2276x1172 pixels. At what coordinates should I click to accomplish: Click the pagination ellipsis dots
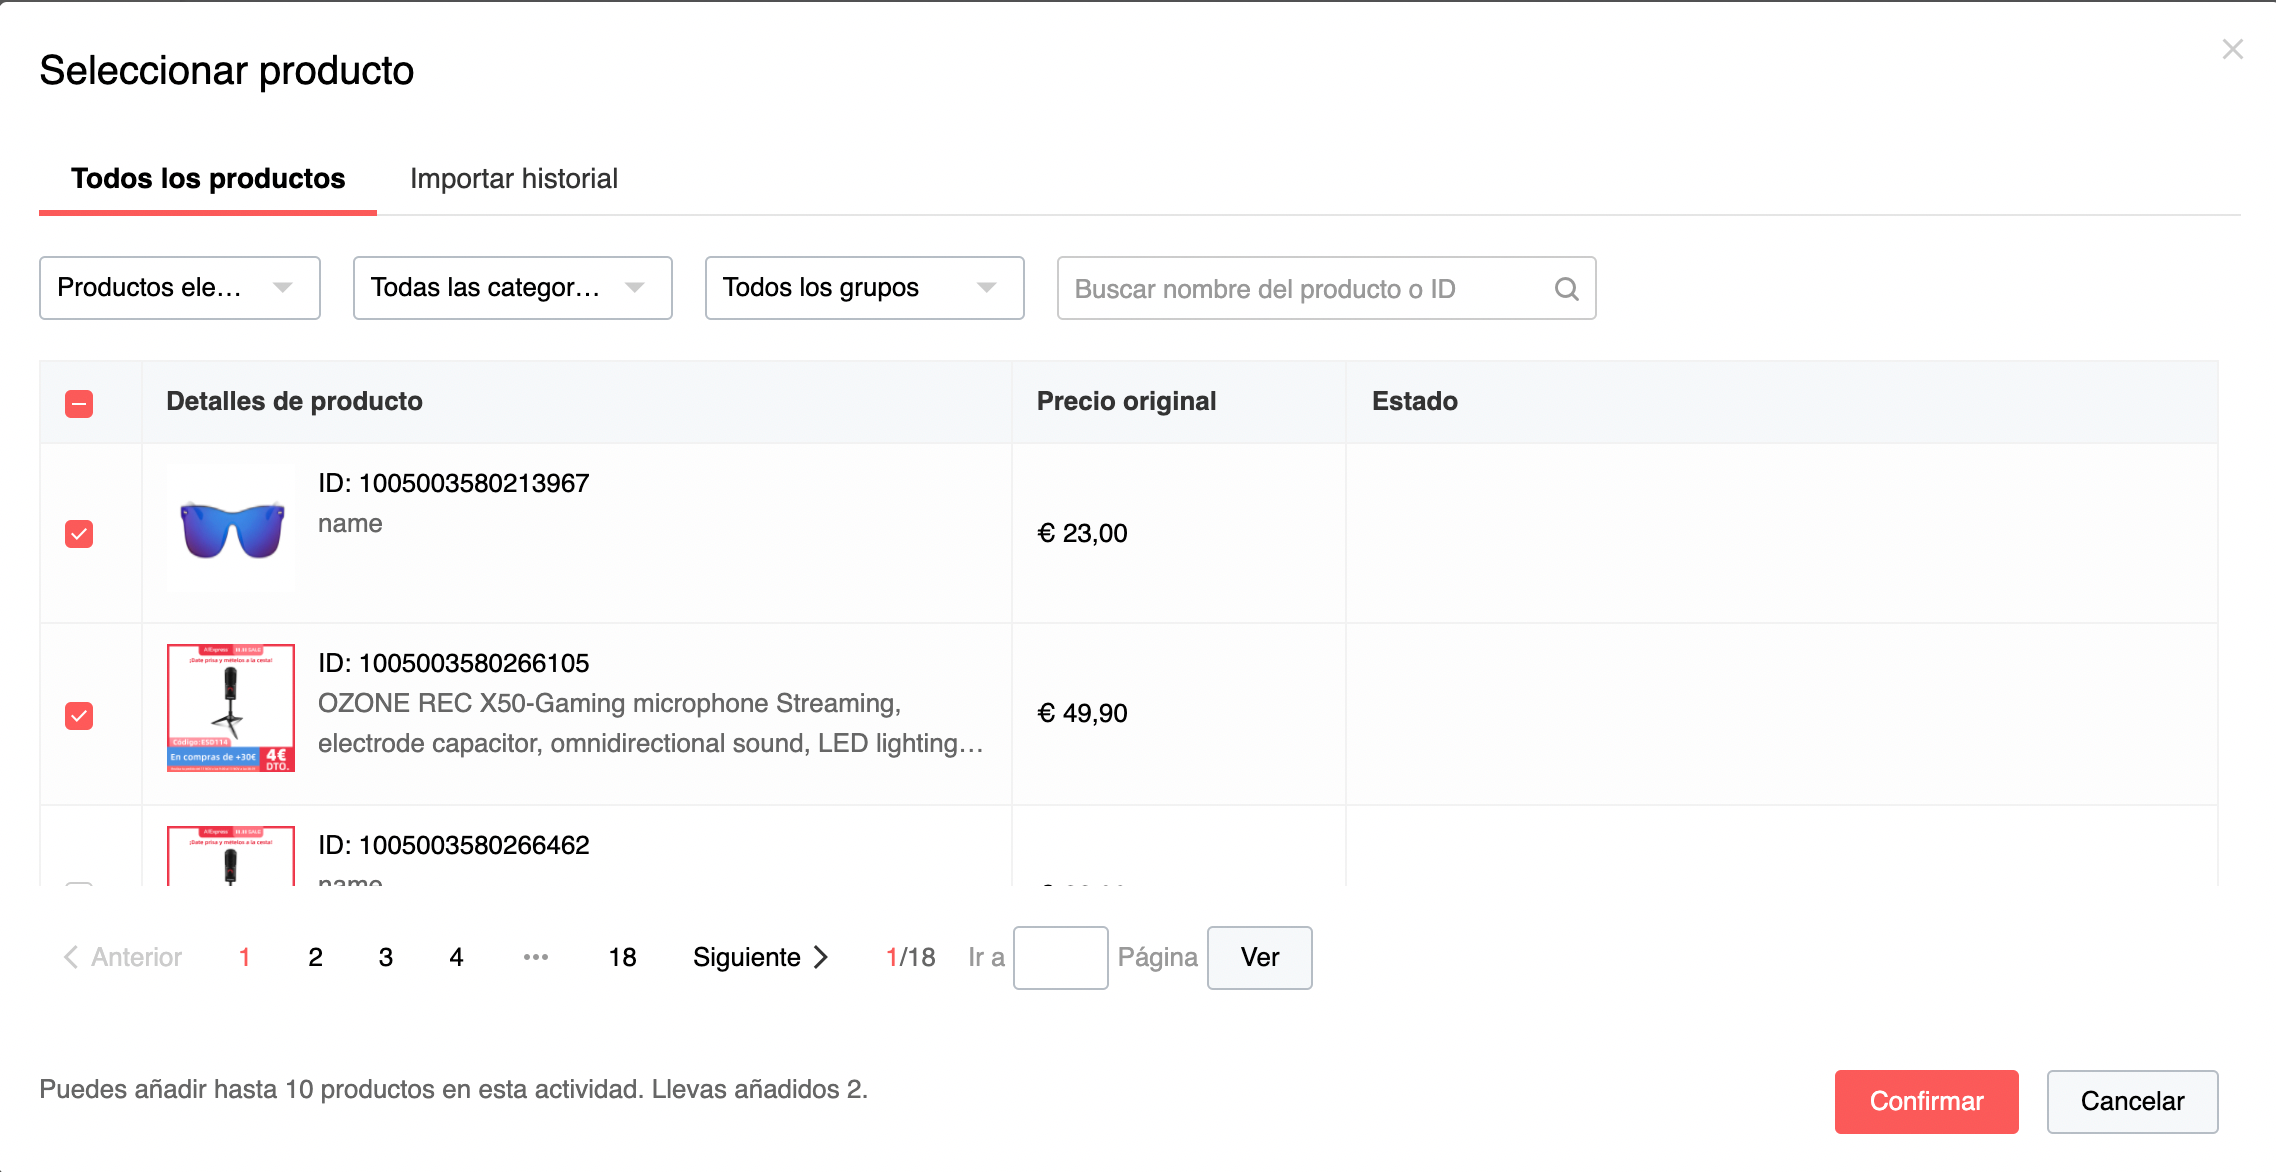click(x=536, y=957)
